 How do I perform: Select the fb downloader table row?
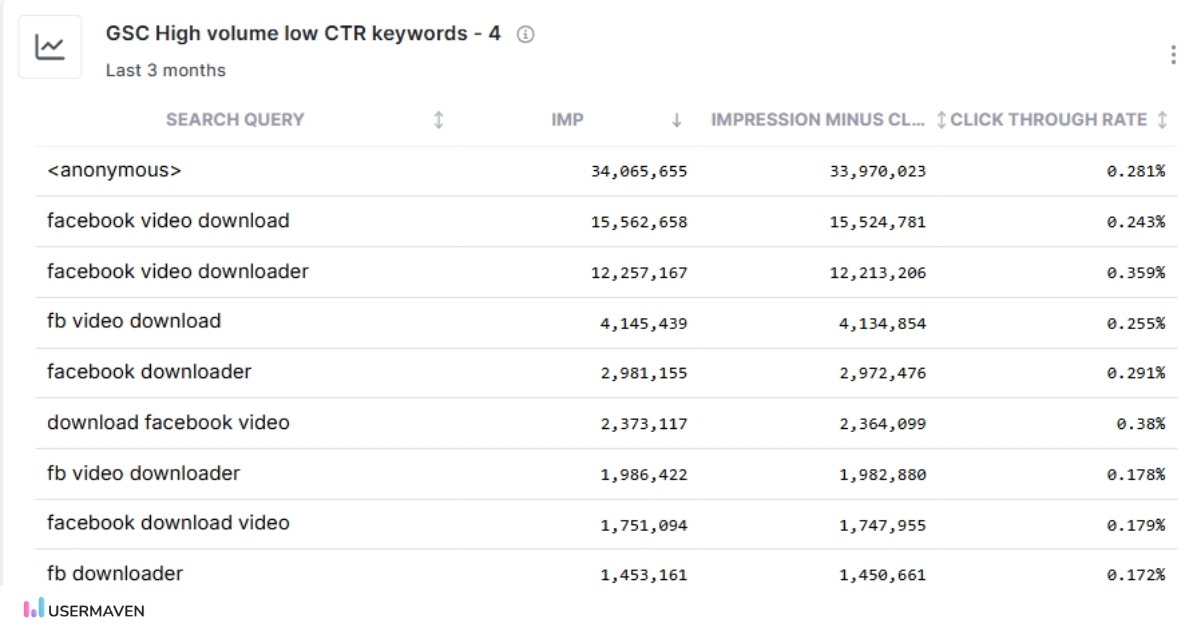point(113,573)
